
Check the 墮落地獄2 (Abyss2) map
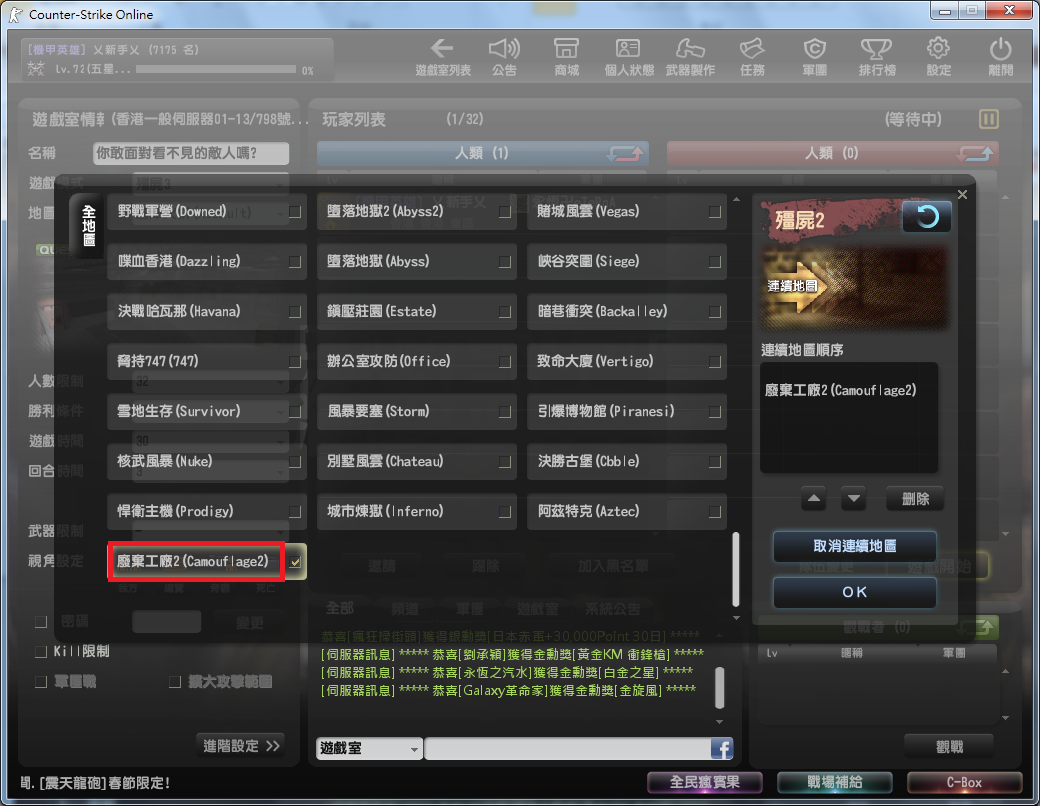coord(505,212)
